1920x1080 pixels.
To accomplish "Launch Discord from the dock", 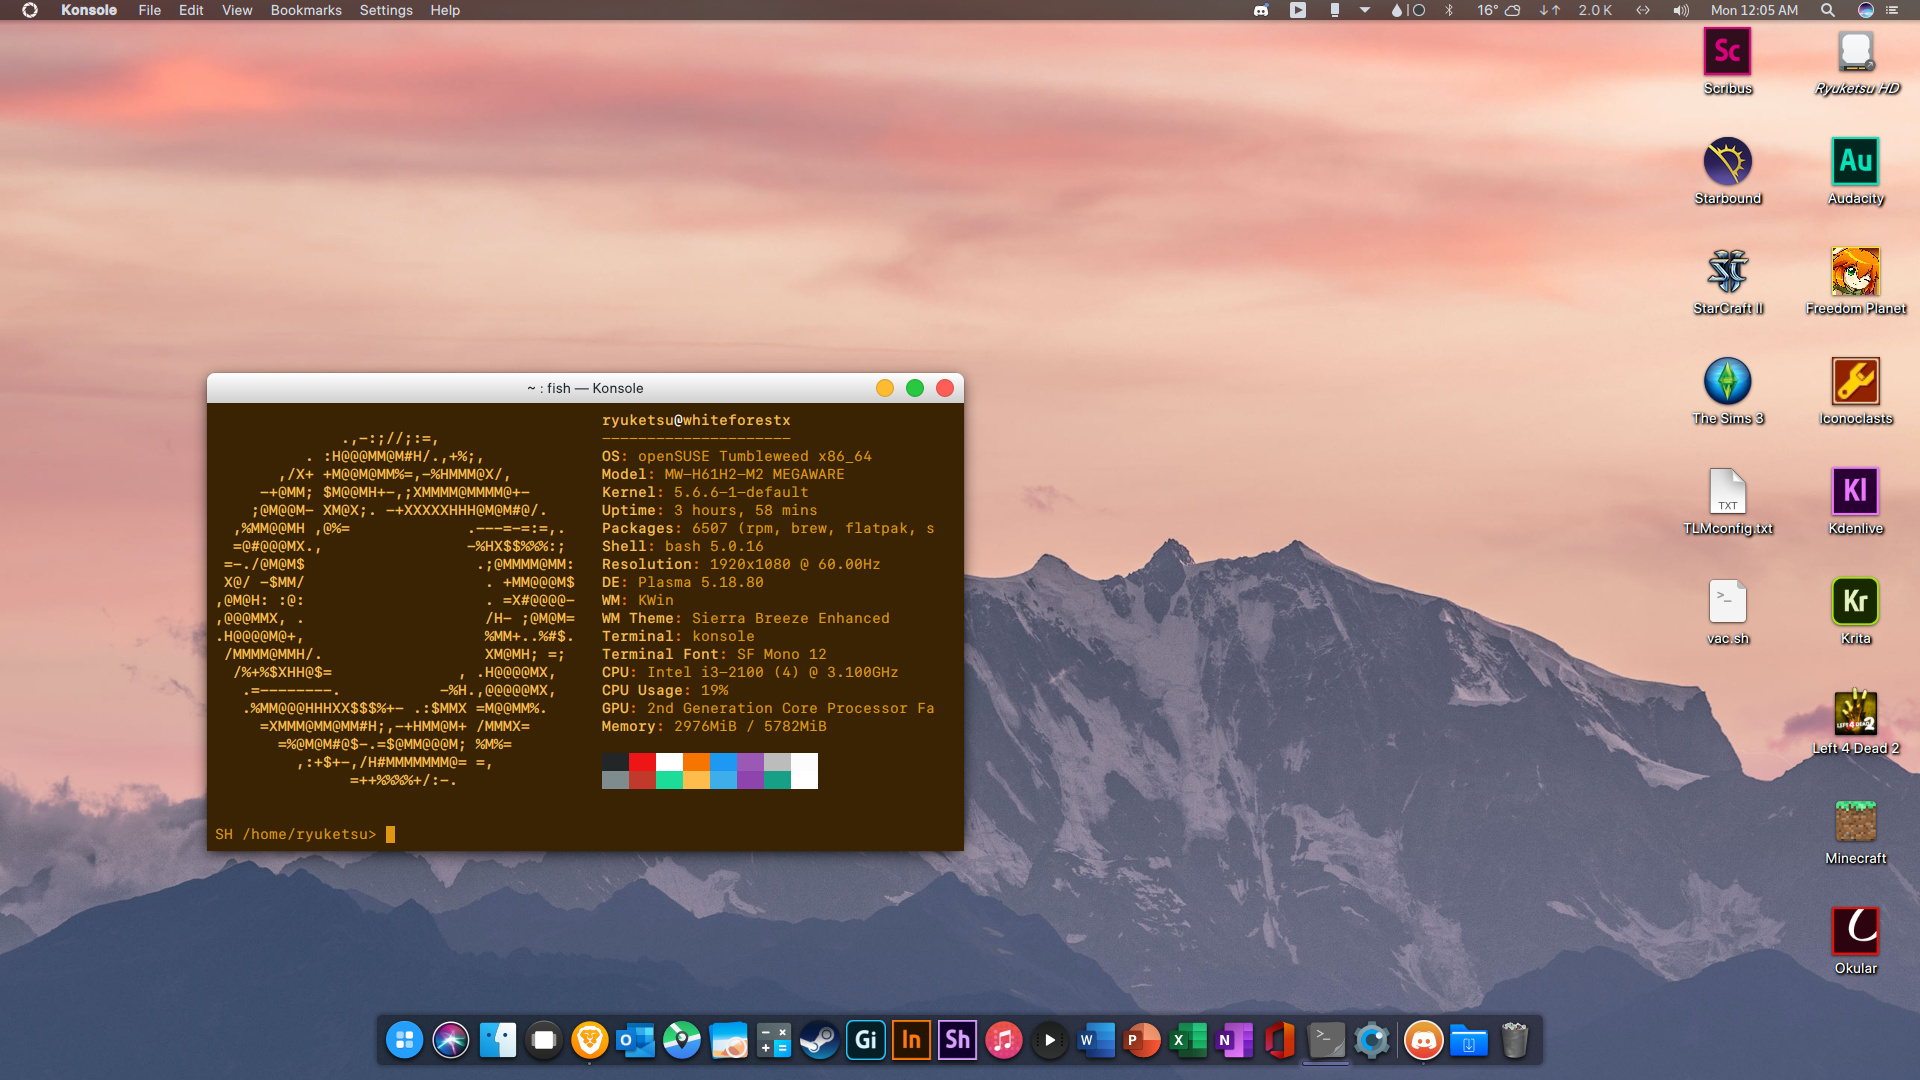I will pos(1422,1041).
